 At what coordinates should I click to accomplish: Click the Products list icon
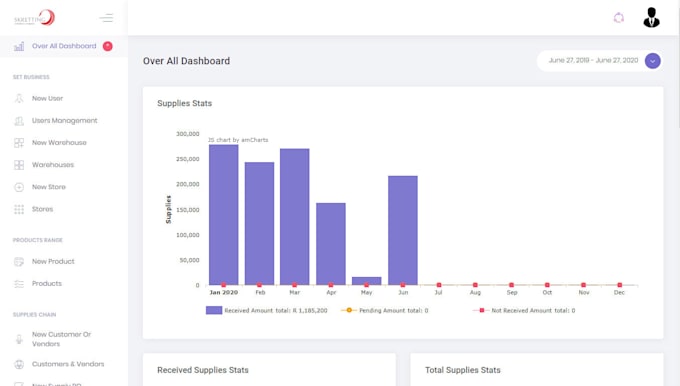19,284
